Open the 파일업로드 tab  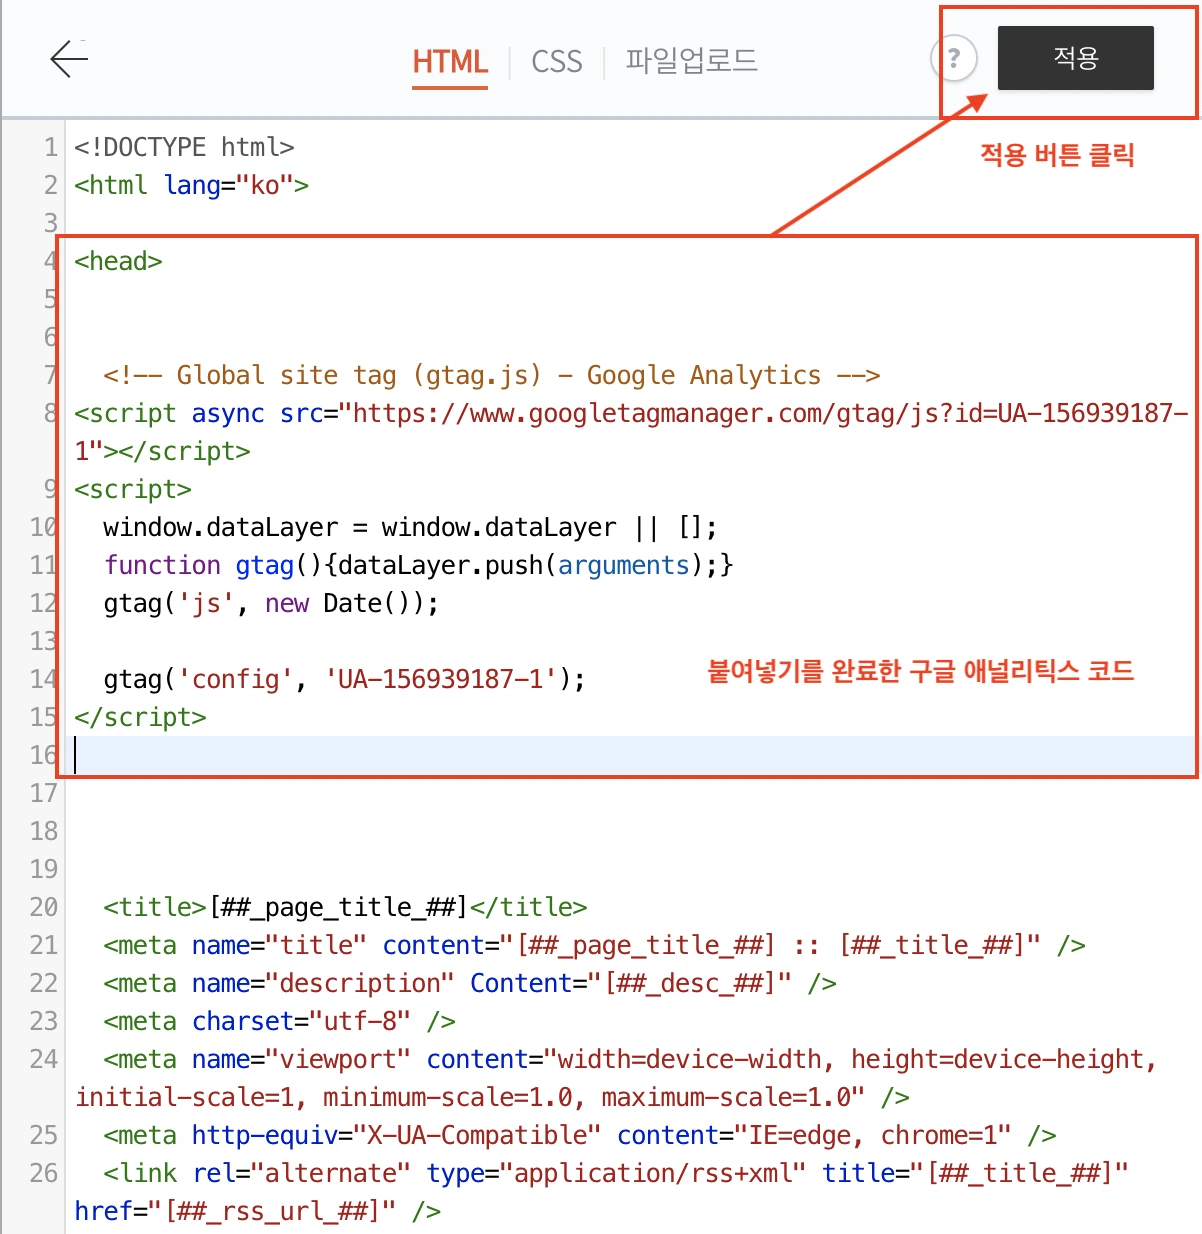(691, 61)
